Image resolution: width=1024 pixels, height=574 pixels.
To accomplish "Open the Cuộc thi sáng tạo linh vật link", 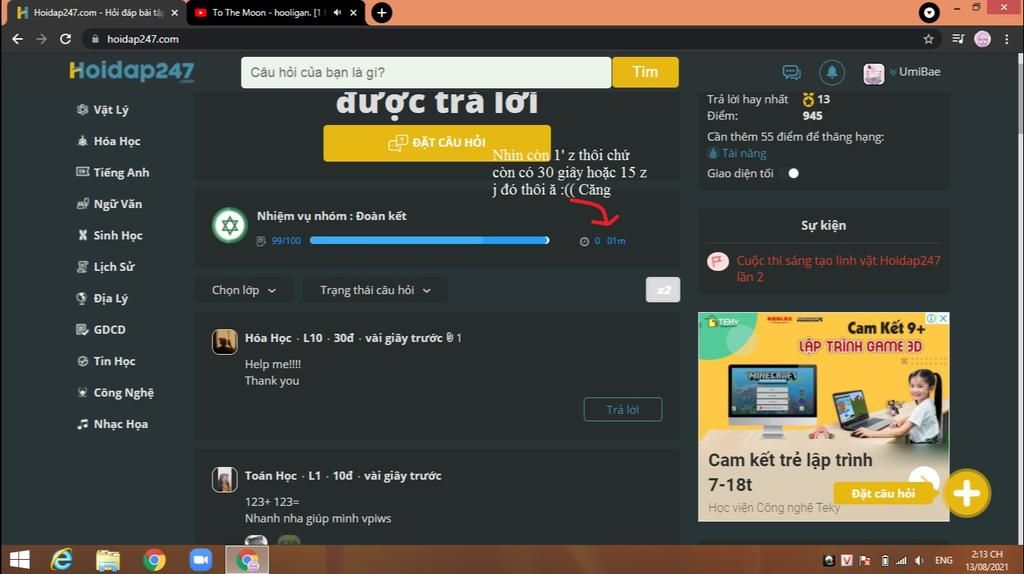I will [x=838, y=268].
